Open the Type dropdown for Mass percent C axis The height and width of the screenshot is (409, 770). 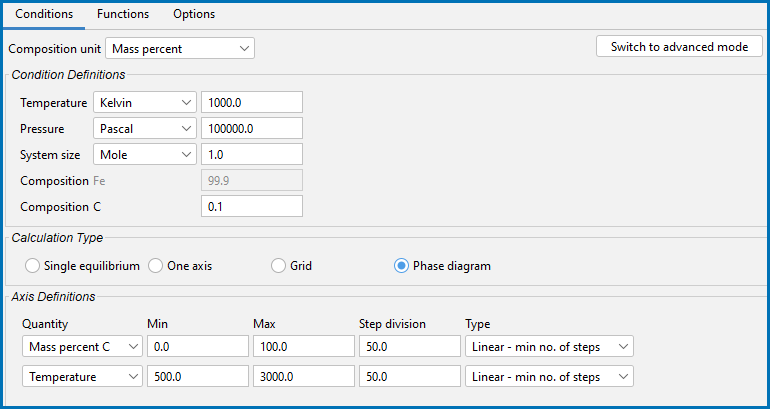[550, 347]
